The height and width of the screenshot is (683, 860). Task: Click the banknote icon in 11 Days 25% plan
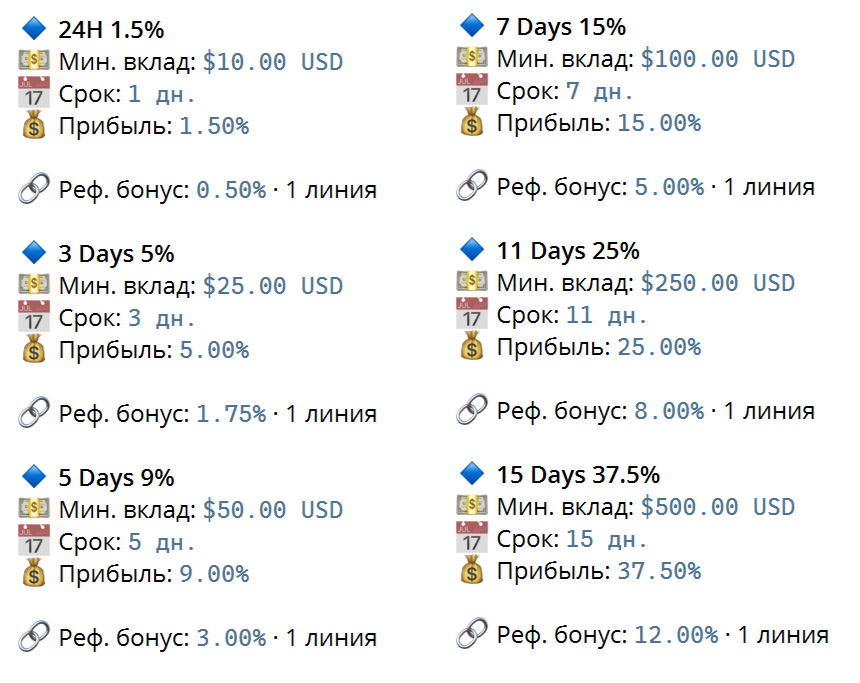pyautogui.click(x=472, y=281)
